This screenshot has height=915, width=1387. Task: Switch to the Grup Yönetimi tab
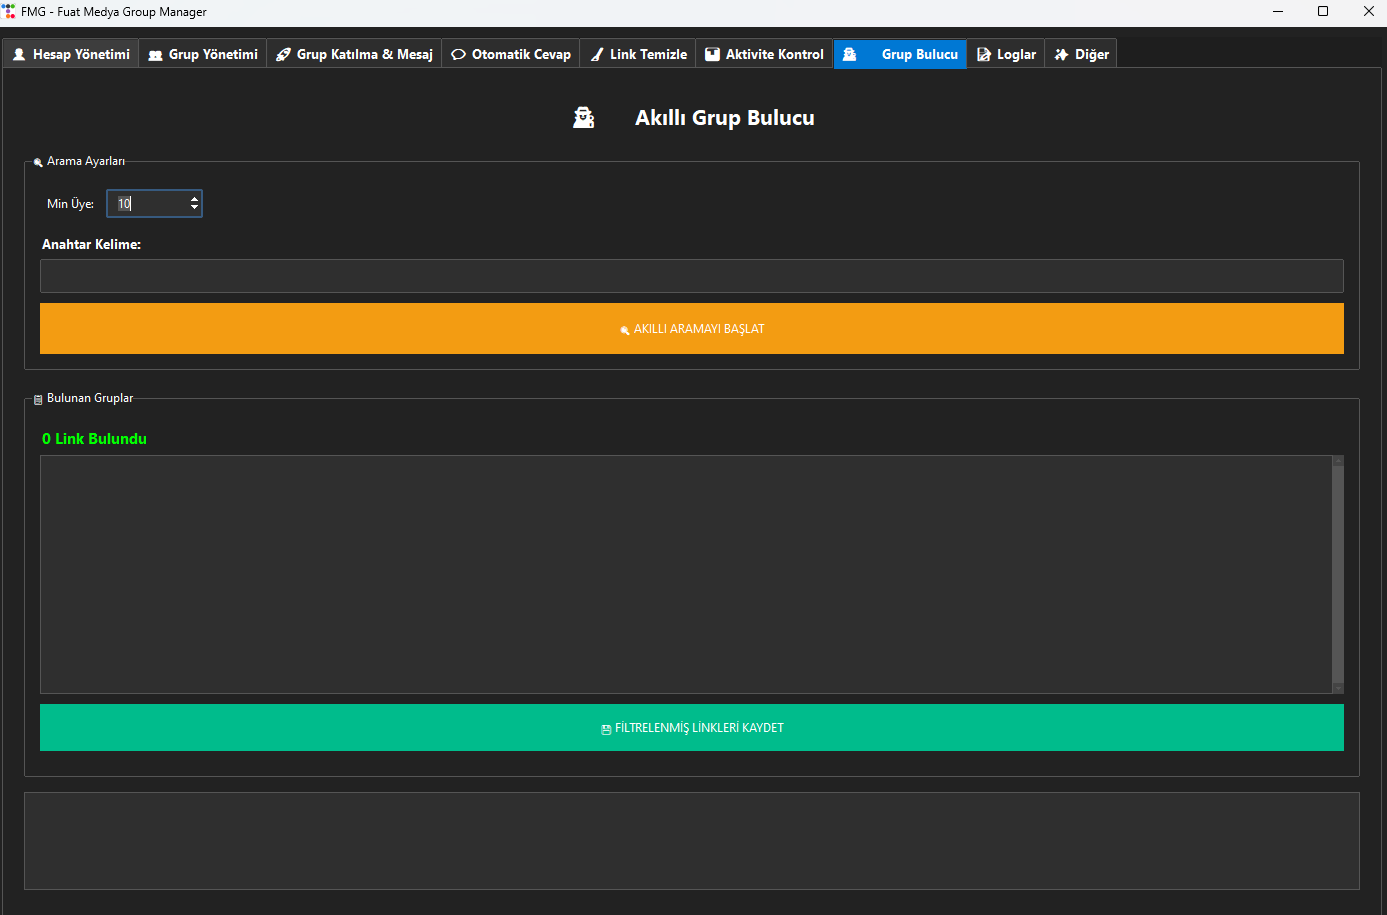tap(203, 54)
